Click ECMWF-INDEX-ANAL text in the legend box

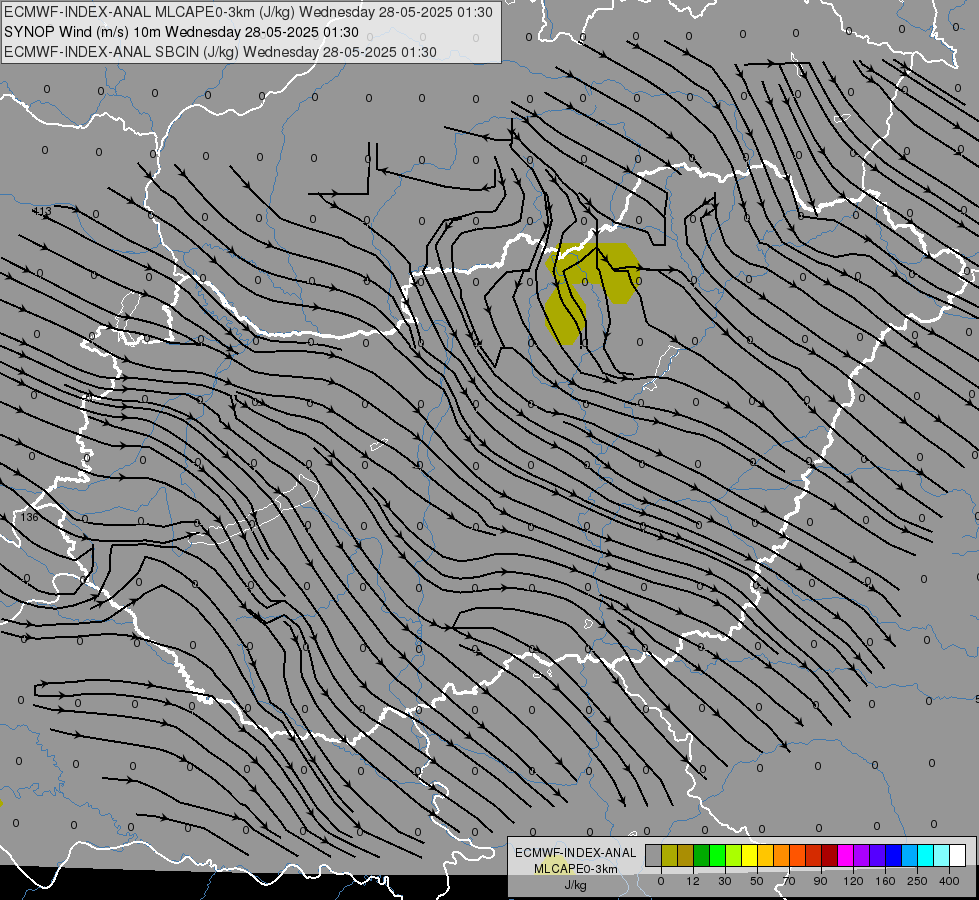pos(576,853)
